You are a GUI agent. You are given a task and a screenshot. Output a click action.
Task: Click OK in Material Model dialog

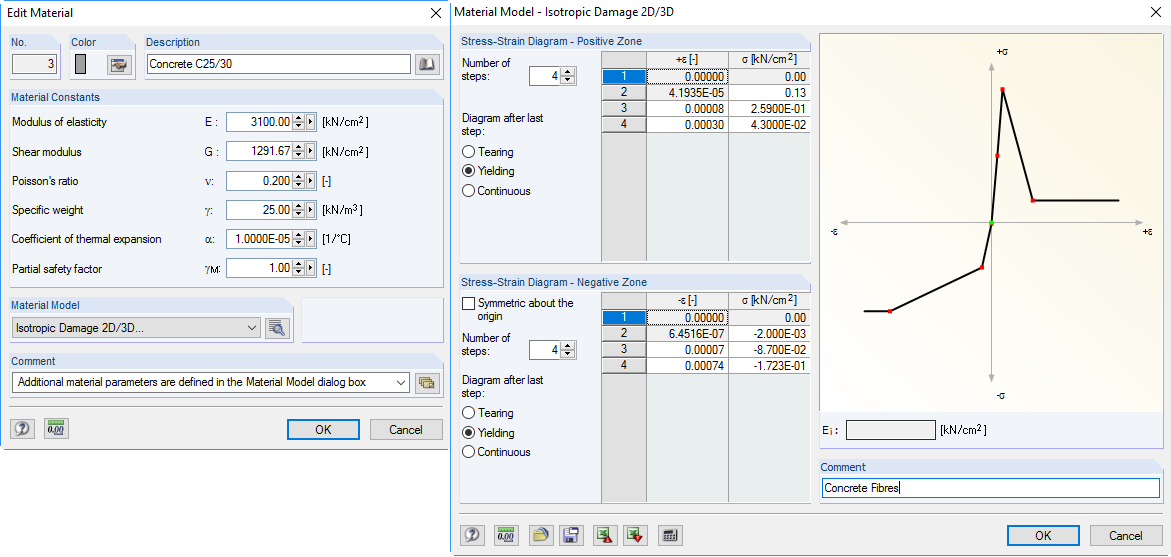point(1043,535)
